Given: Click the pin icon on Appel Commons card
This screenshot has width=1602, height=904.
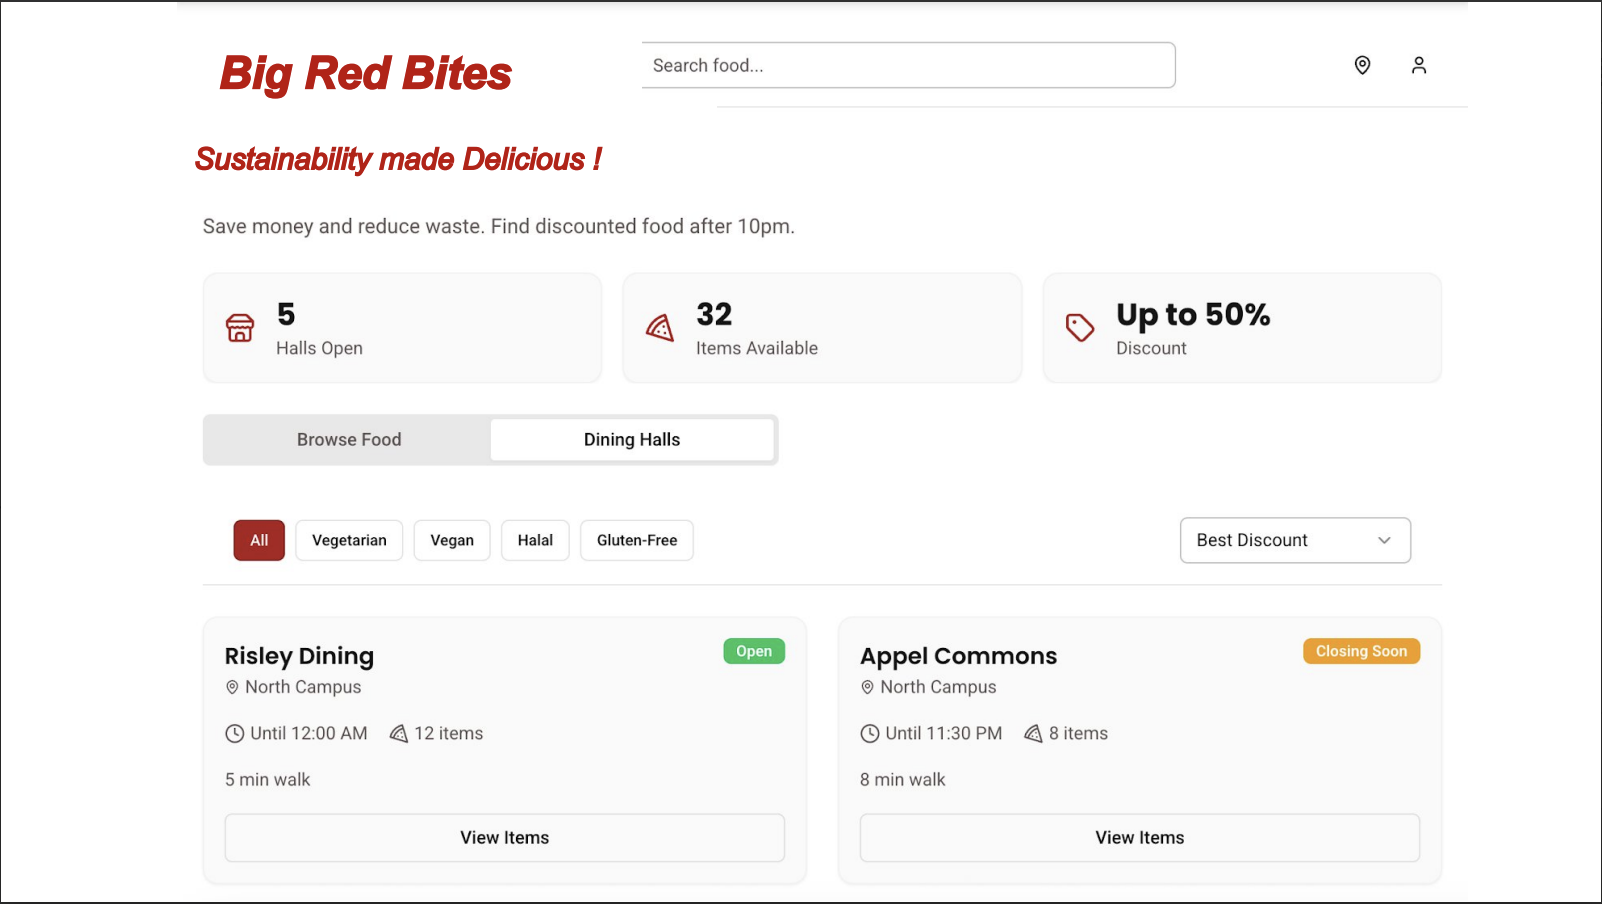Looking at the screenshot, I should (867, 688).
